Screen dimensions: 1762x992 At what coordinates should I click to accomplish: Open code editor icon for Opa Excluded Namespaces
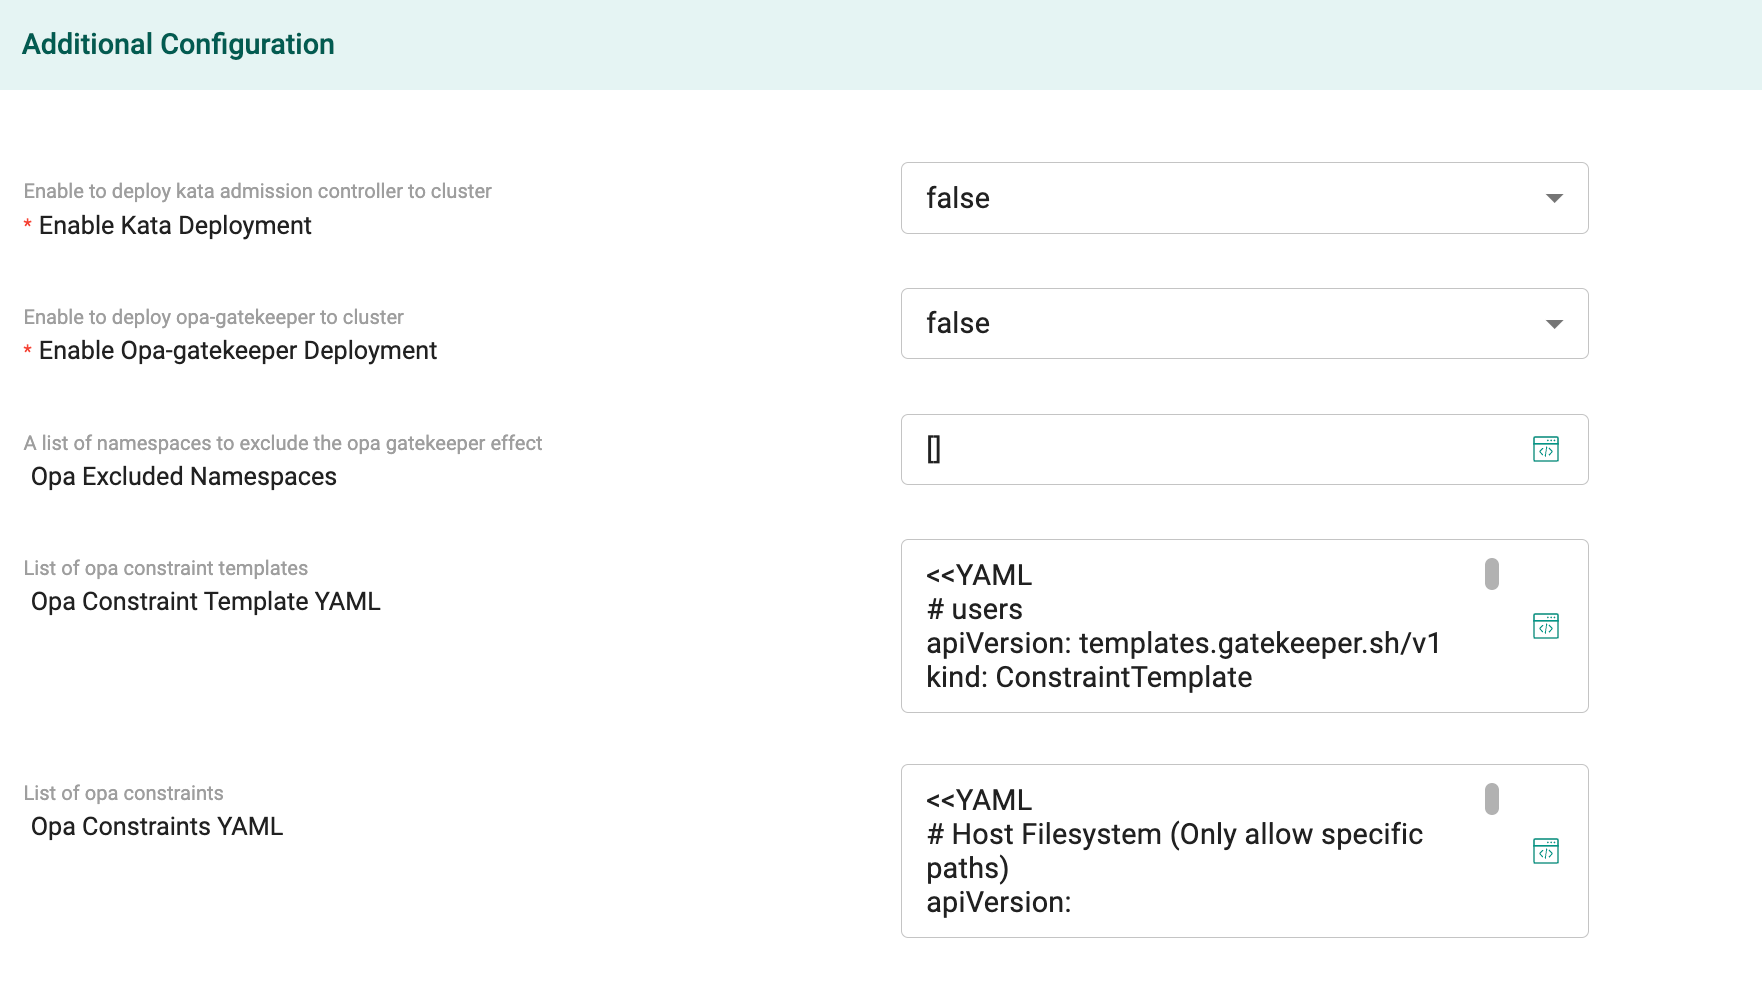(x=1545, y=449)
